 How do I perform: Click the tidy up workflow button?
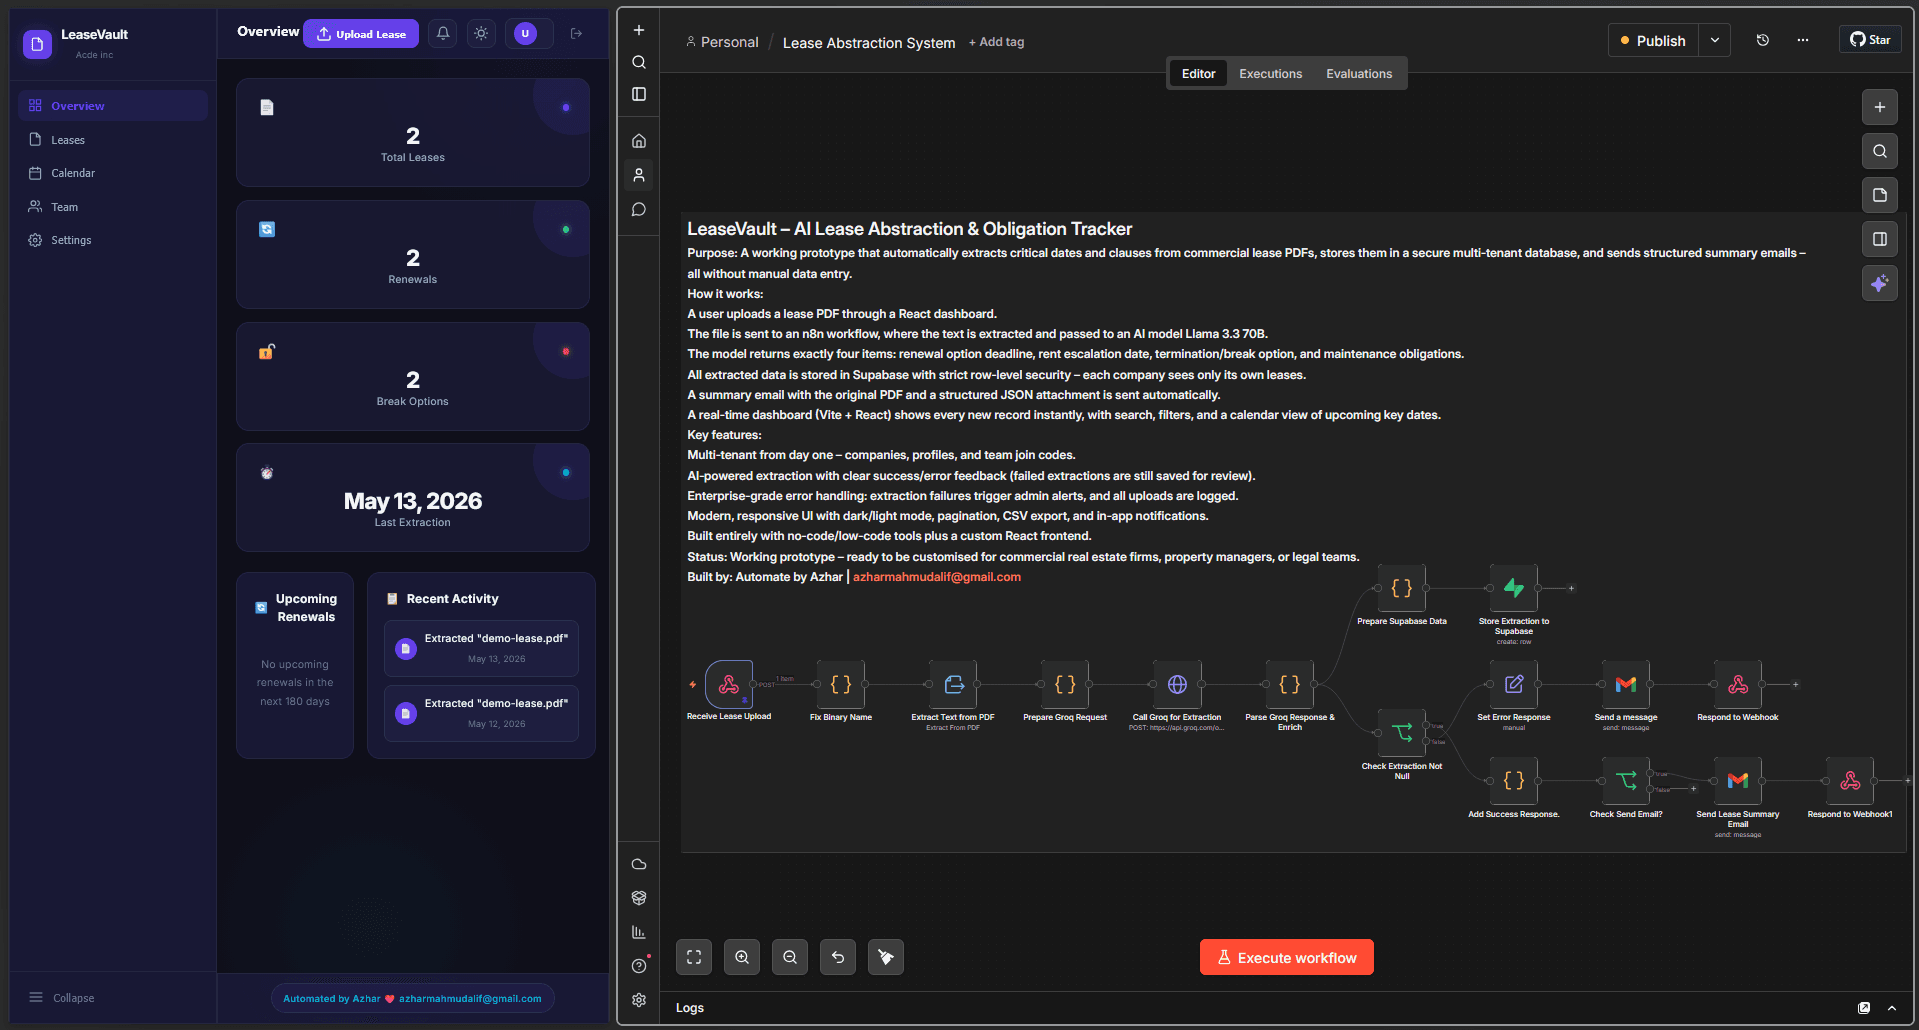tap(886, 957)
